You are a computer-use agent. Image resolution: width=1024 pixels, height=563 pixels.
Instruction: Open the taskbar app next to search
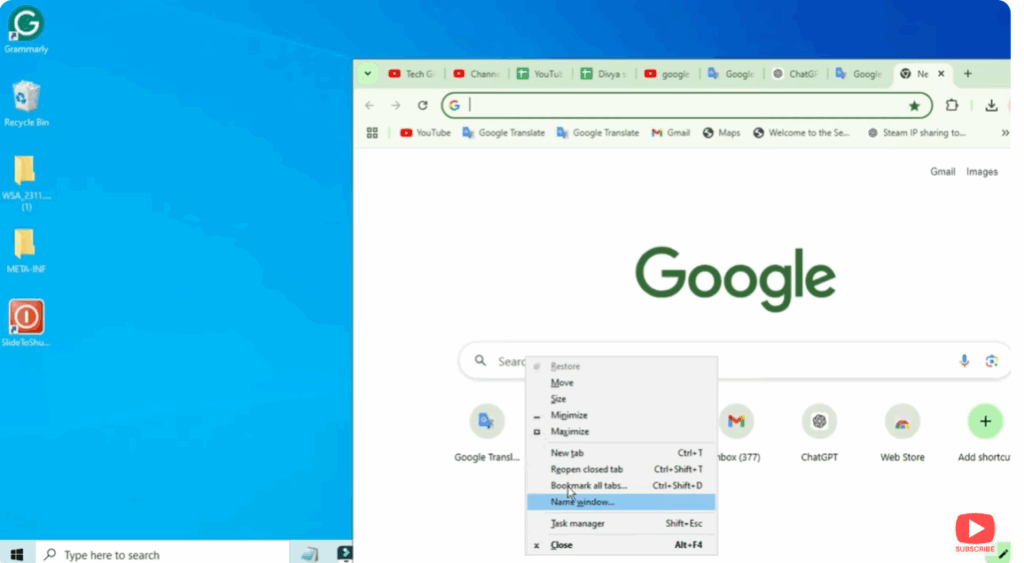tap(310, 555)
